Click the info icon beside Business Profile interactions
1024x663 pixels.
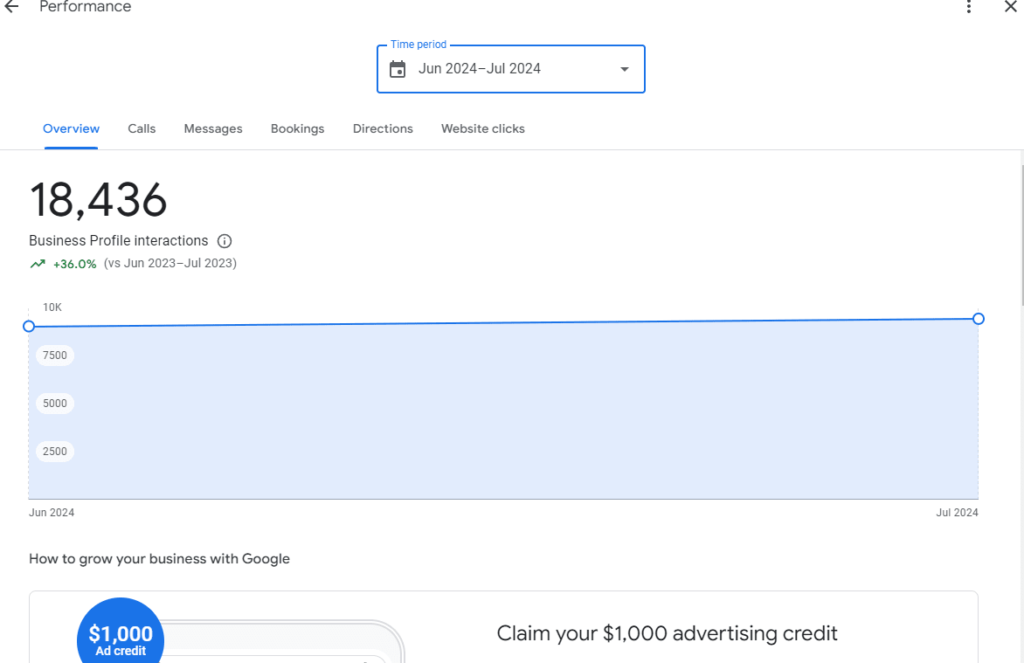tap(225, 241)
